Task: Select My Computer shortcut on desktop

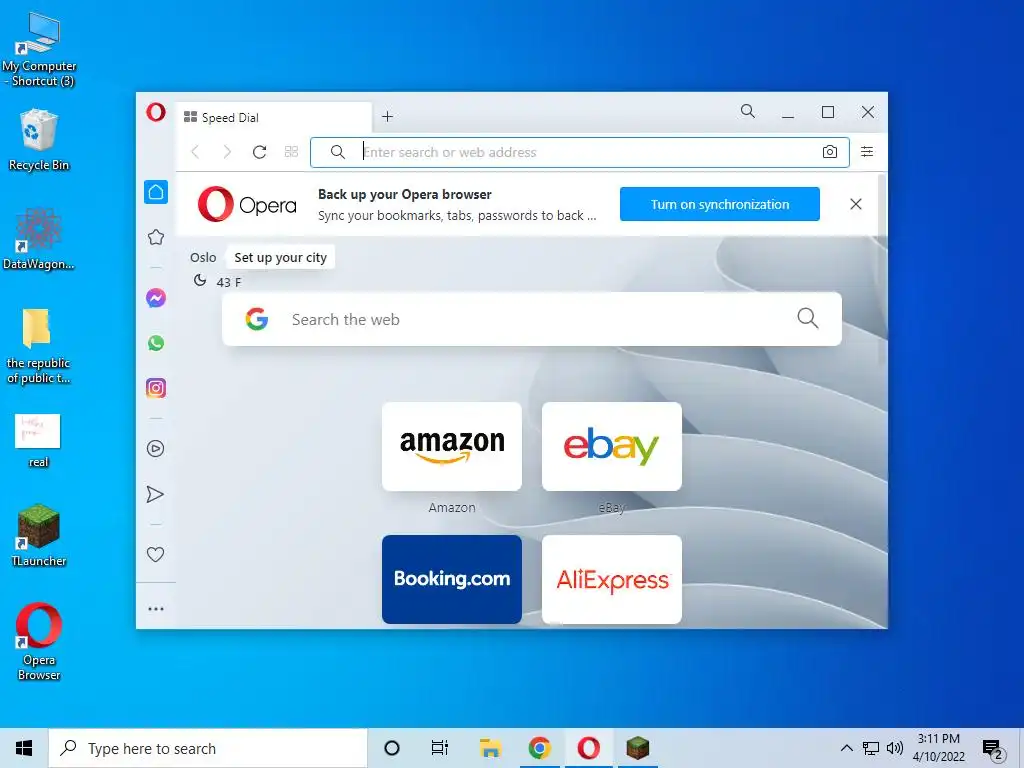Action: click(39, 50)
